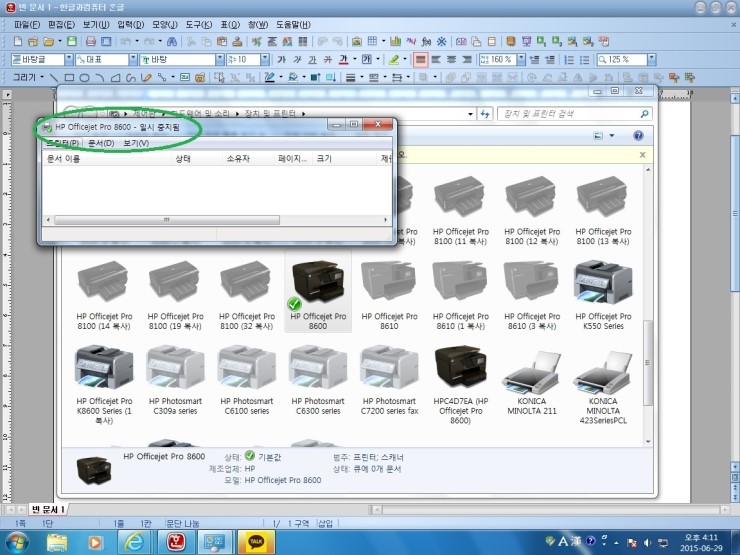Launch Internet Explorer from the taskbar
Screen dimensions: 740x555
tap(133, 541)
